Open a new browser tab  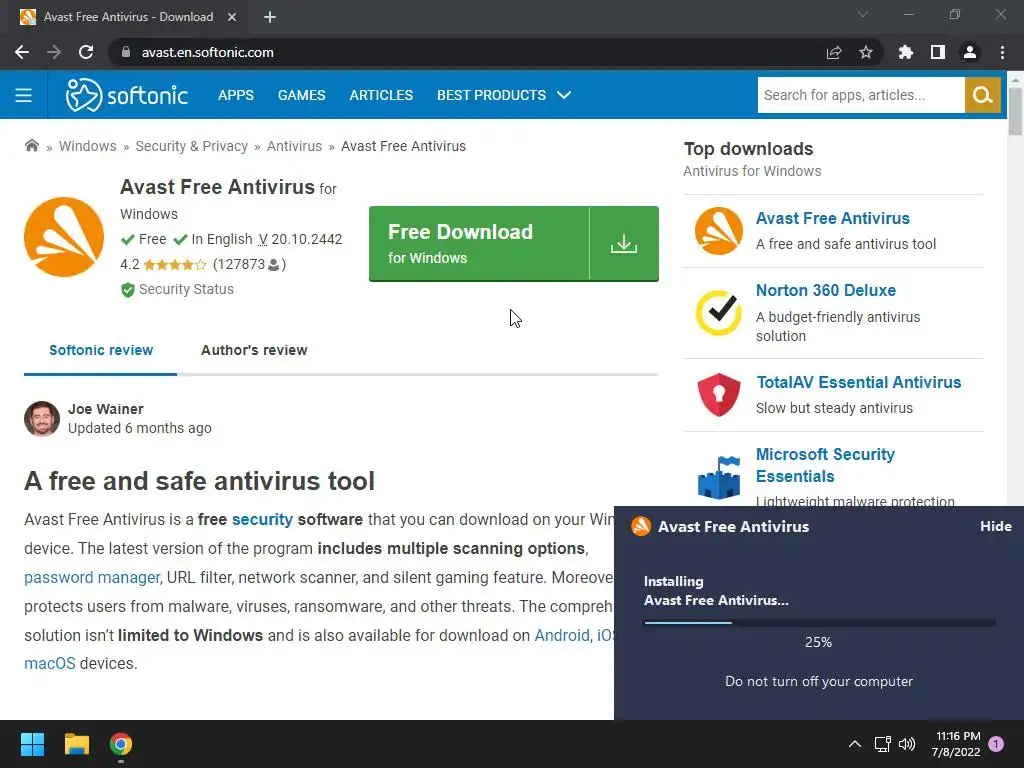270,17
